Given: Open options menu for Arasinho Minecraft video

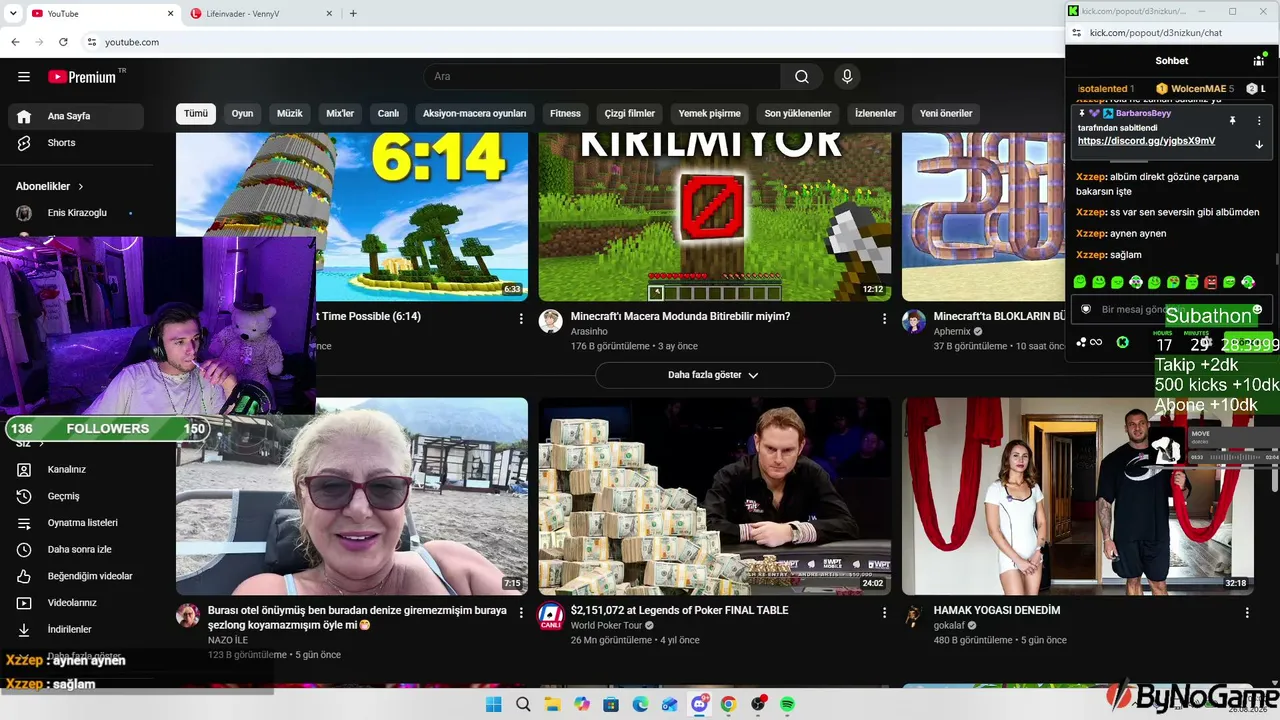Looking at the screenshot, I should (x=884, y=318).
